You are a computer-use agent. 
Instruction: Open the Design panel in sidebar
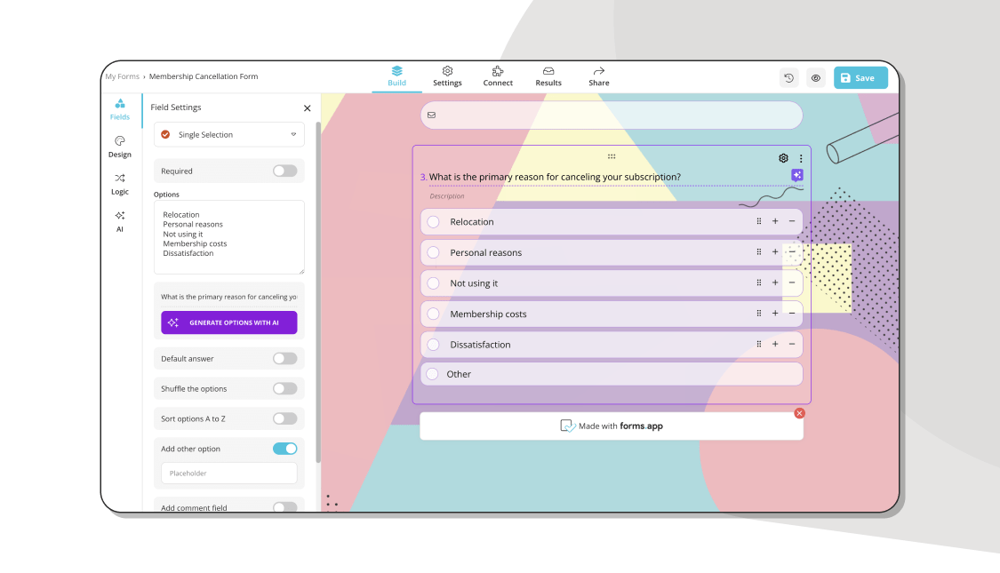[x=120, y=147]
